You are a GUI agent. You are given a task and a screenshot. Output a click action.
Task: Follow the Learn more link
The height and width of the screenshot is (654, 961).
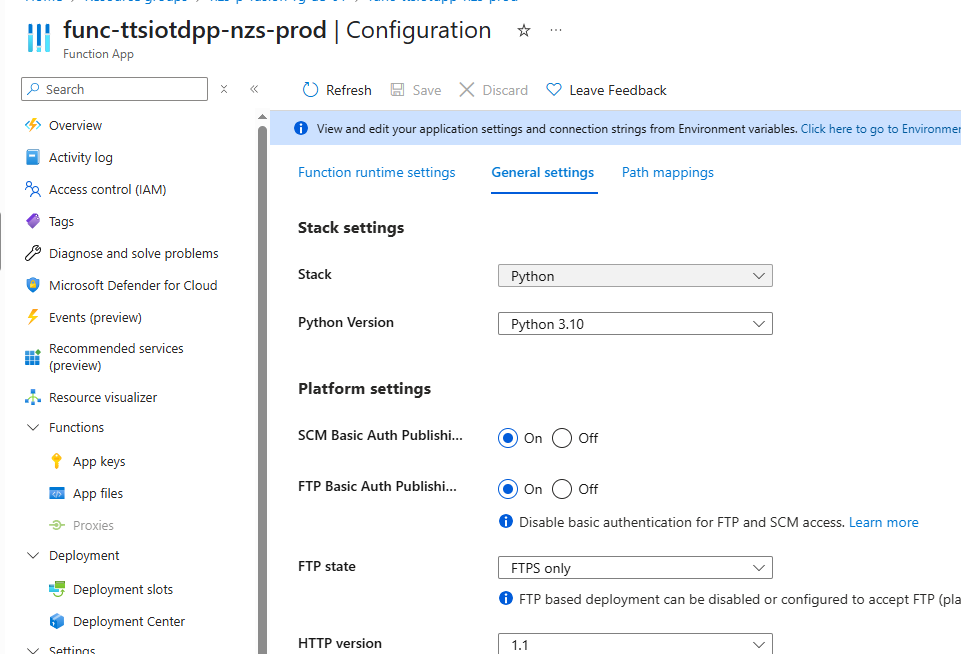883,522
